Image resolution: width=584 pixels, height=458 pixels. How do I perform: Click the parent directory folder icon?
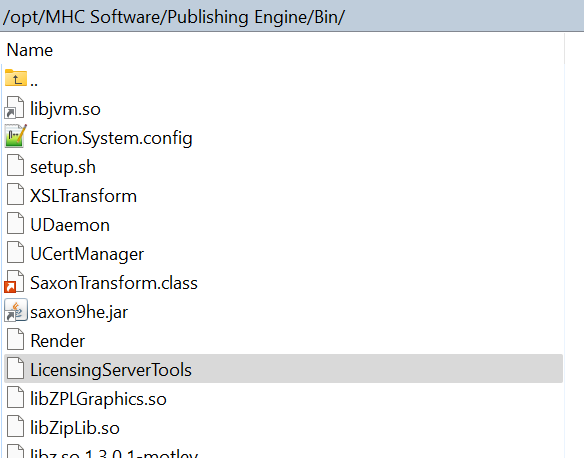pyautogui.click(x=16, y=78)
